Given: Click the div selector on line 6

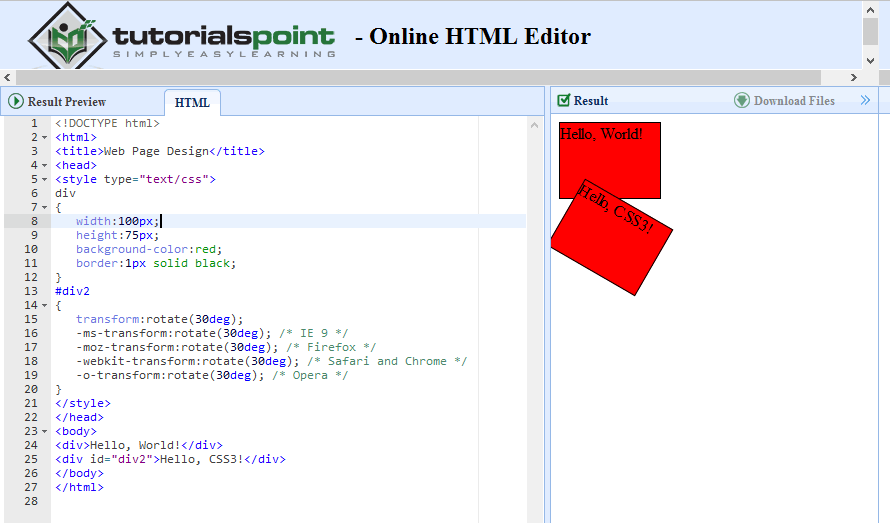Looking at the screenshot, I should click(65, 193).
